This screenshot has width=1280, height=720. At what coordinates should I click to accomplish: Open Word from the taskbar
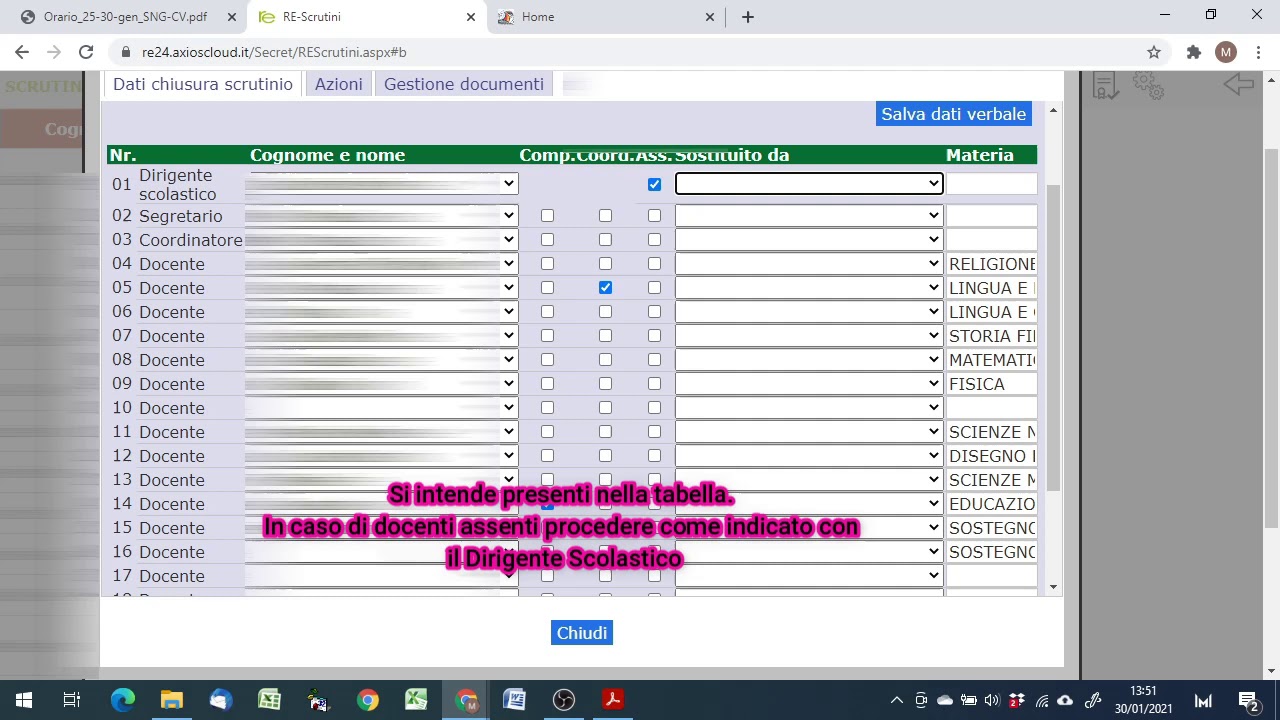coord(515,700)
